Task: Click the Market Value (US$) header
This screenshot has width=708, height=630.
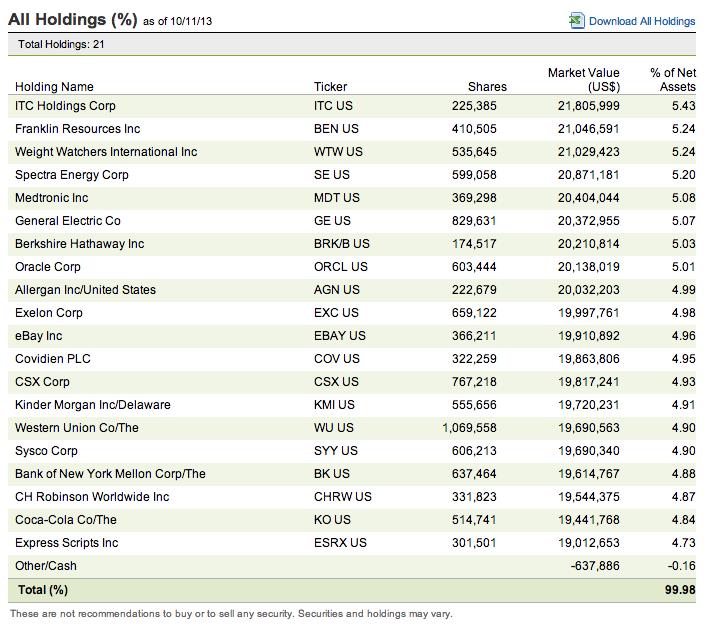Action: 583,79
